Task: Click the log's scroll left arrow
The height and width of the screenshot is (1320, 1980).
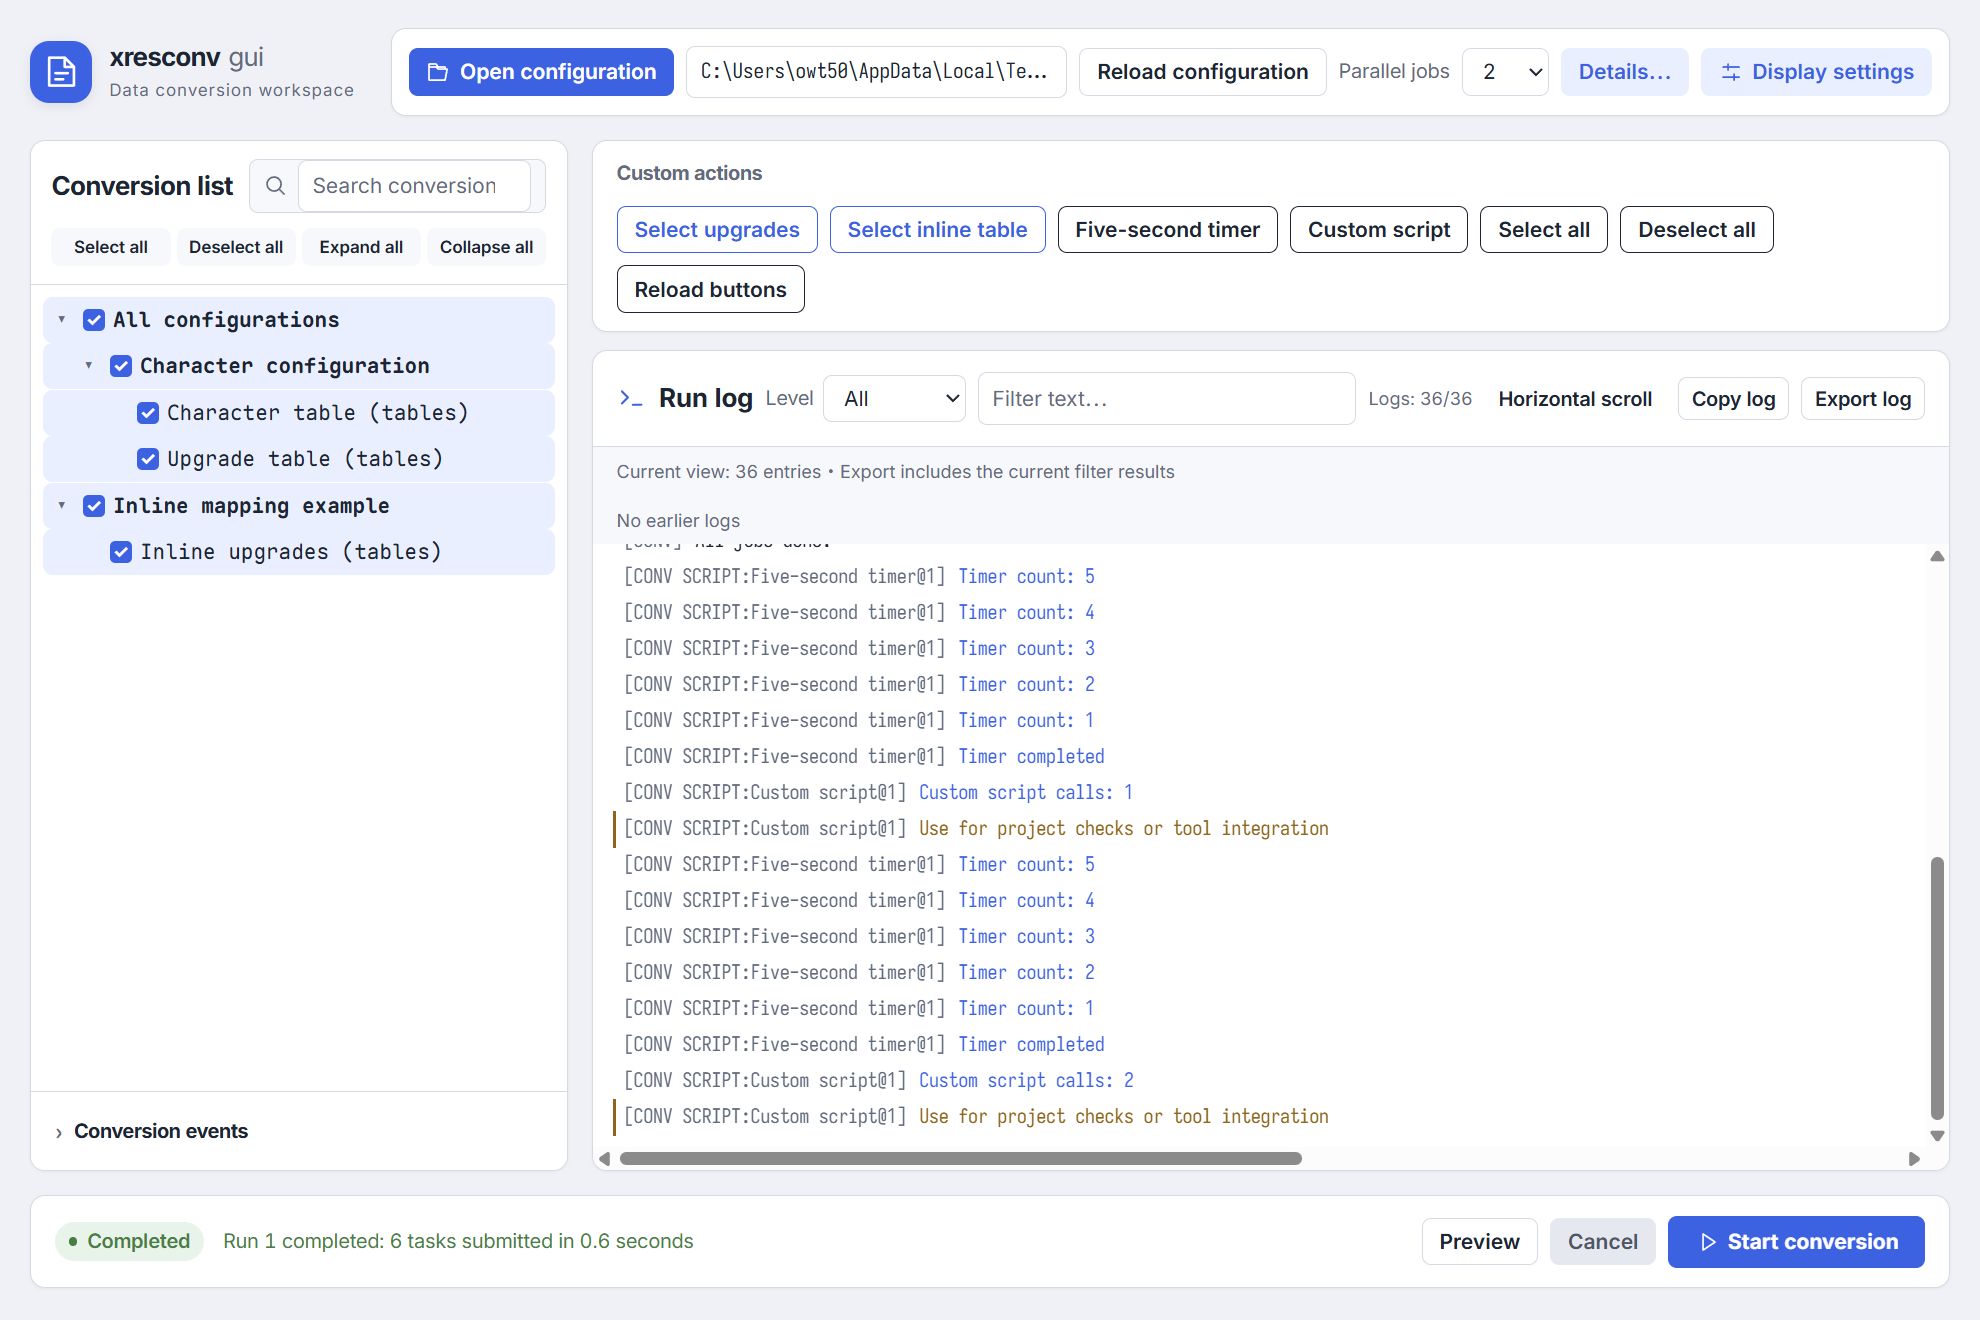Action: click(x=604, y=1159)
